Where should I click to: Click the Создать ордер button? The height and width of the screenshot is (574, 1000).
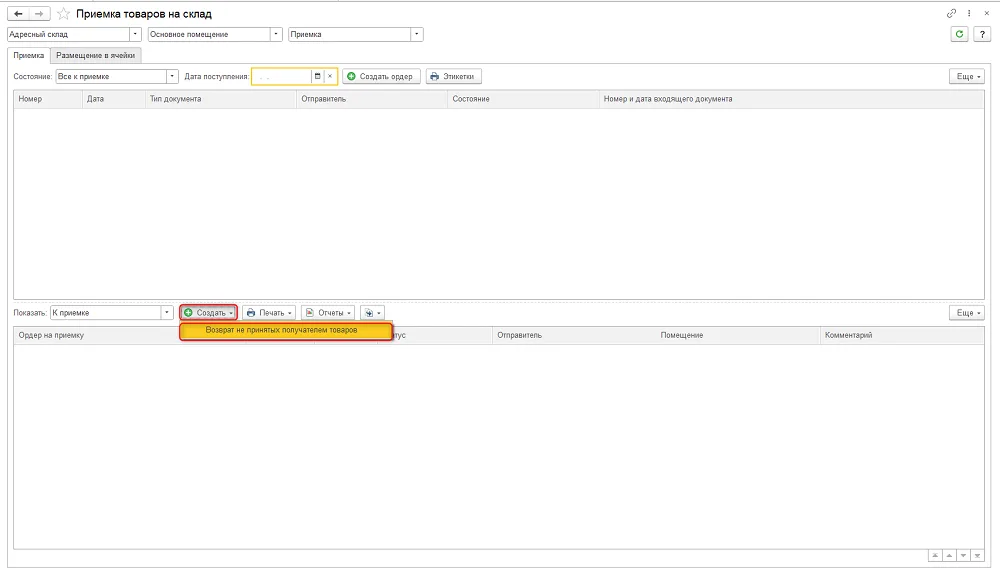(x=381, y=77)
